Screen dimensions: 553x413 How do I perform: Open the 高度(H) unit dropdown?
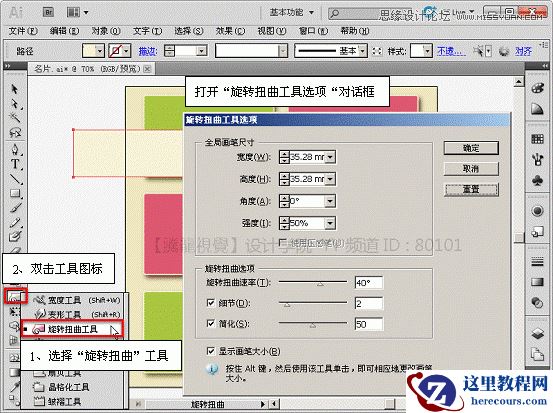coord(330,179)
